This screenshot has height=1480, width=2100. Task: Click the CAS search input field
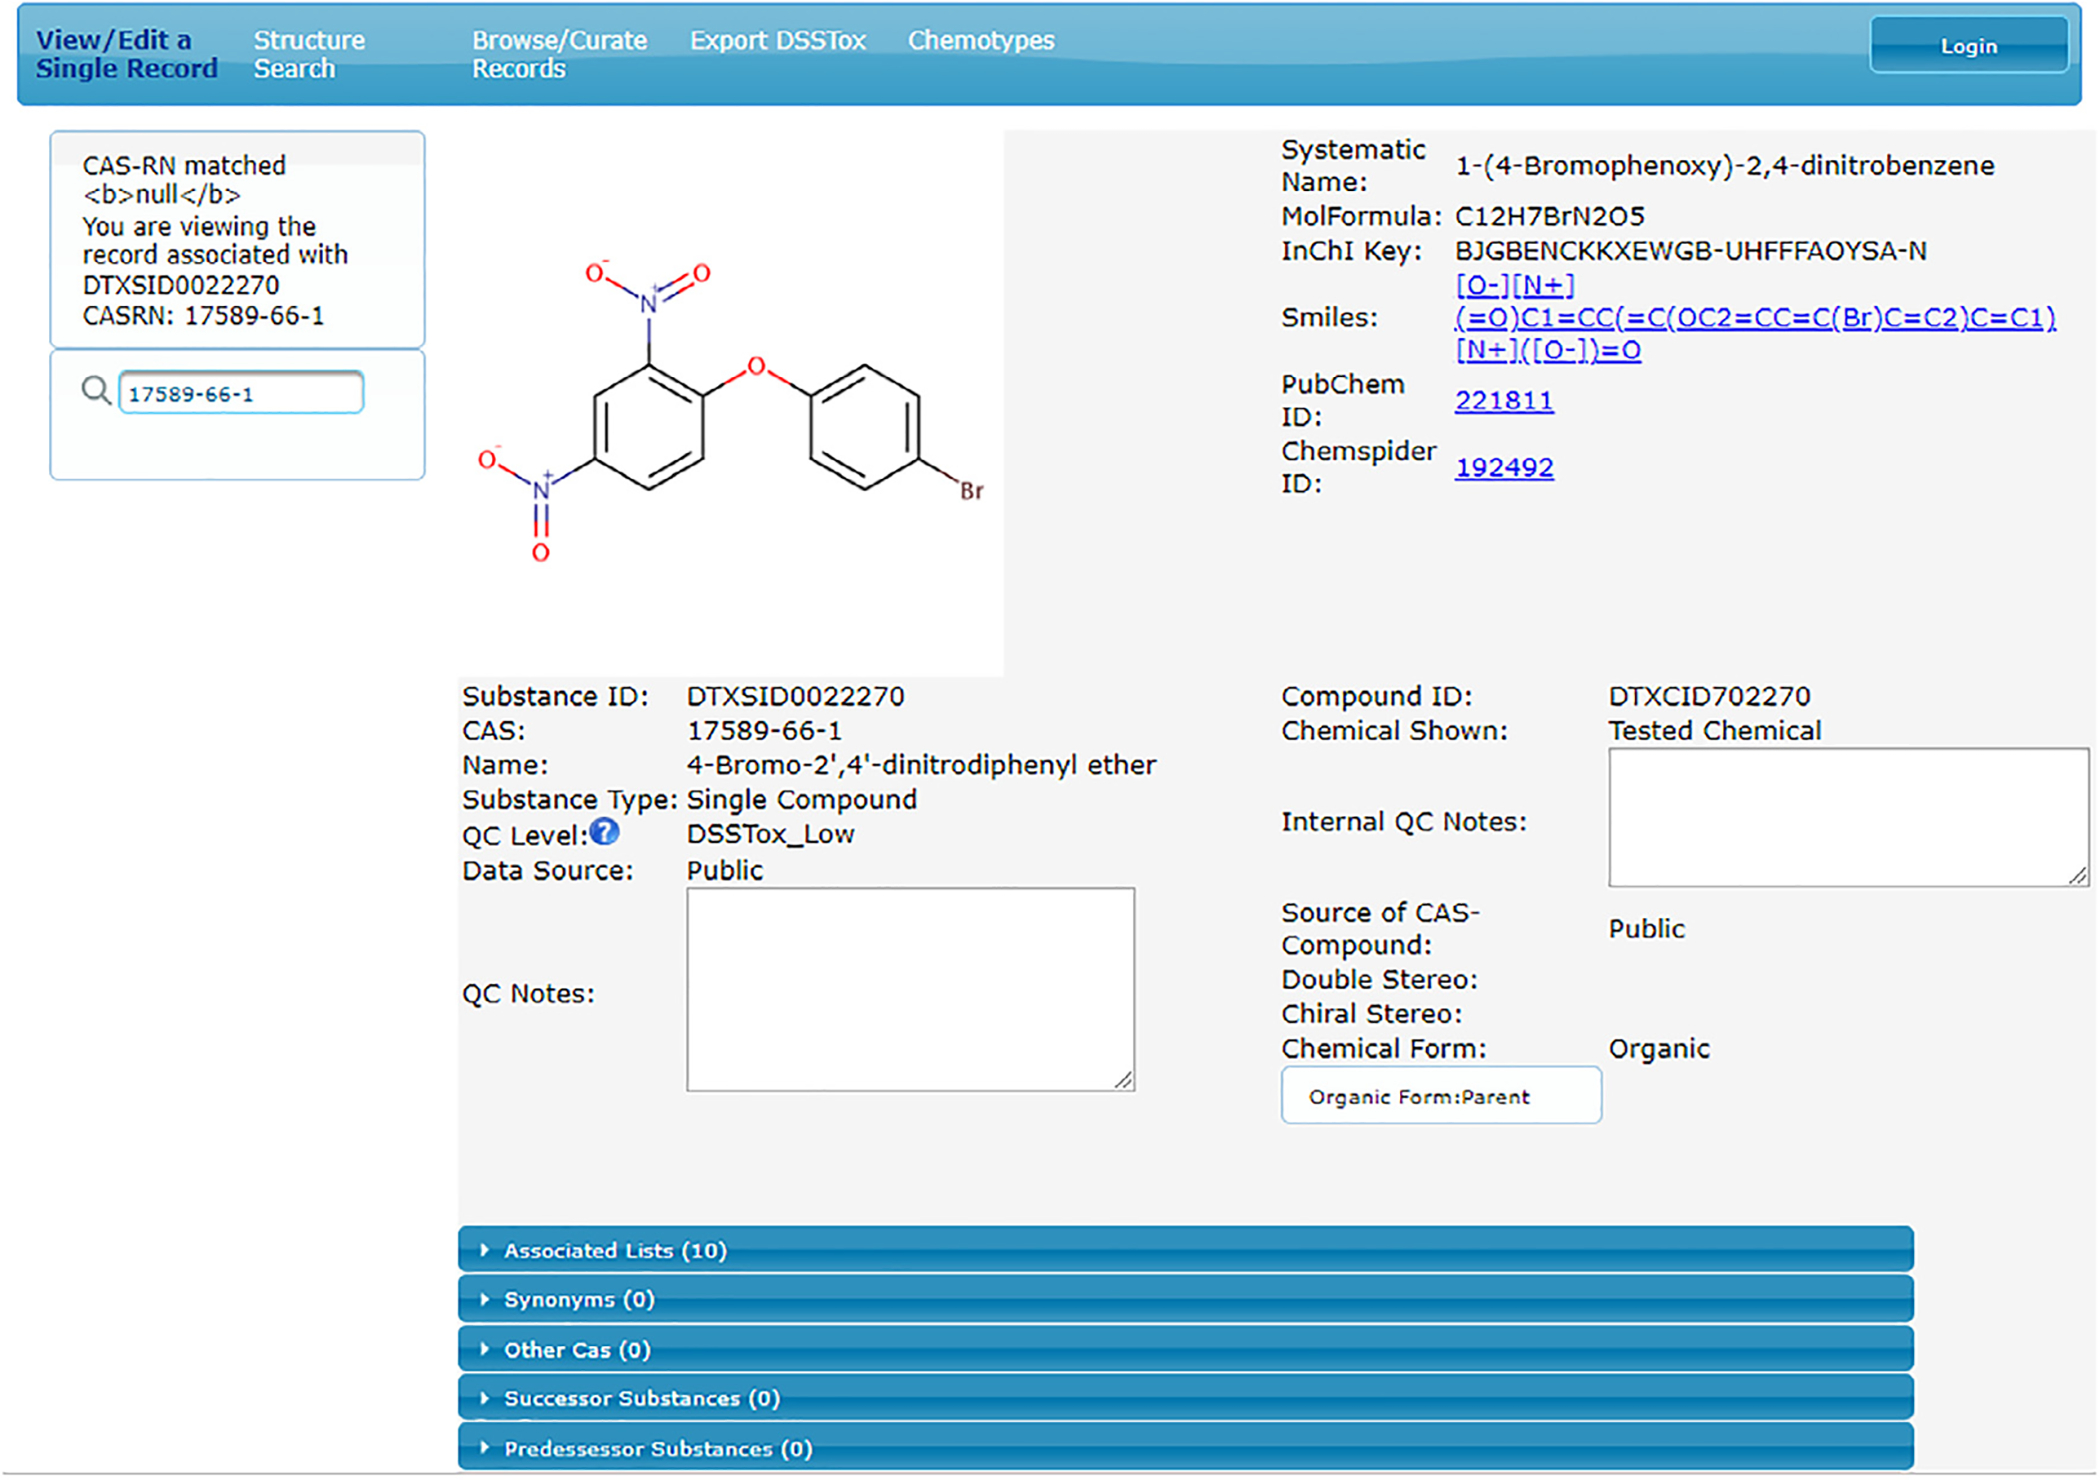coord(241,392)
